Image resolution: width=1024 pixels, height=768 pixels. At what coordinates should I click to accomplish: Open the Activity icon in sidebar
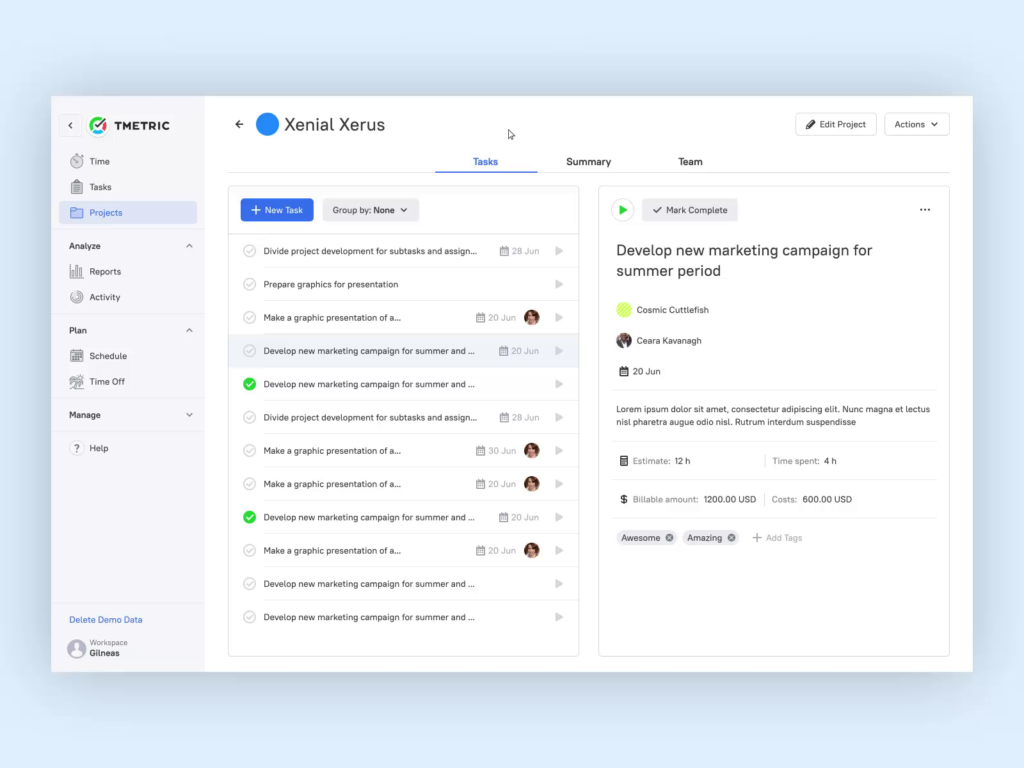pos(77,297)
